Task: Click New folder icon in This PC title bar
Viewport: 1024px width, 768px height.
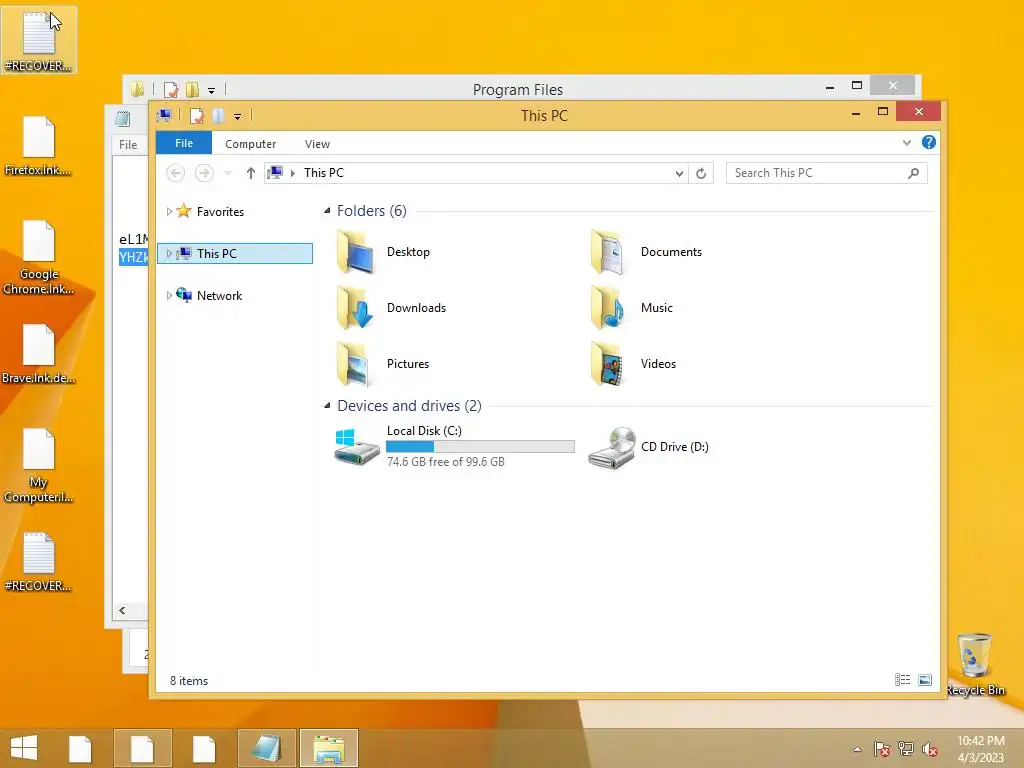Action: [218, 116]
